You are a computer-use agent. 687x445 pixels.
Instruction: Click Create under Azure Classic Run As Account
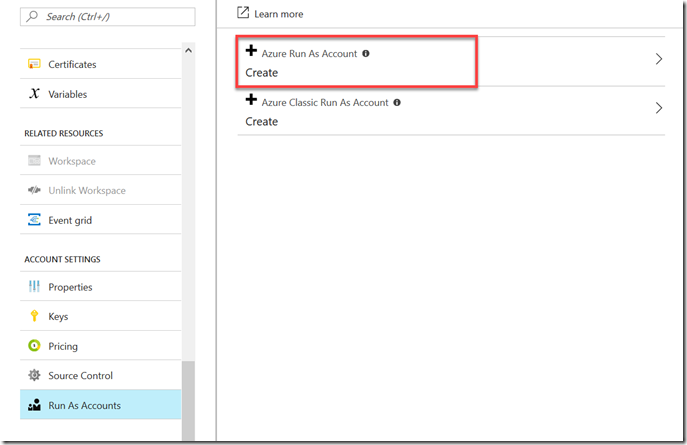click(x=262, y=121)
